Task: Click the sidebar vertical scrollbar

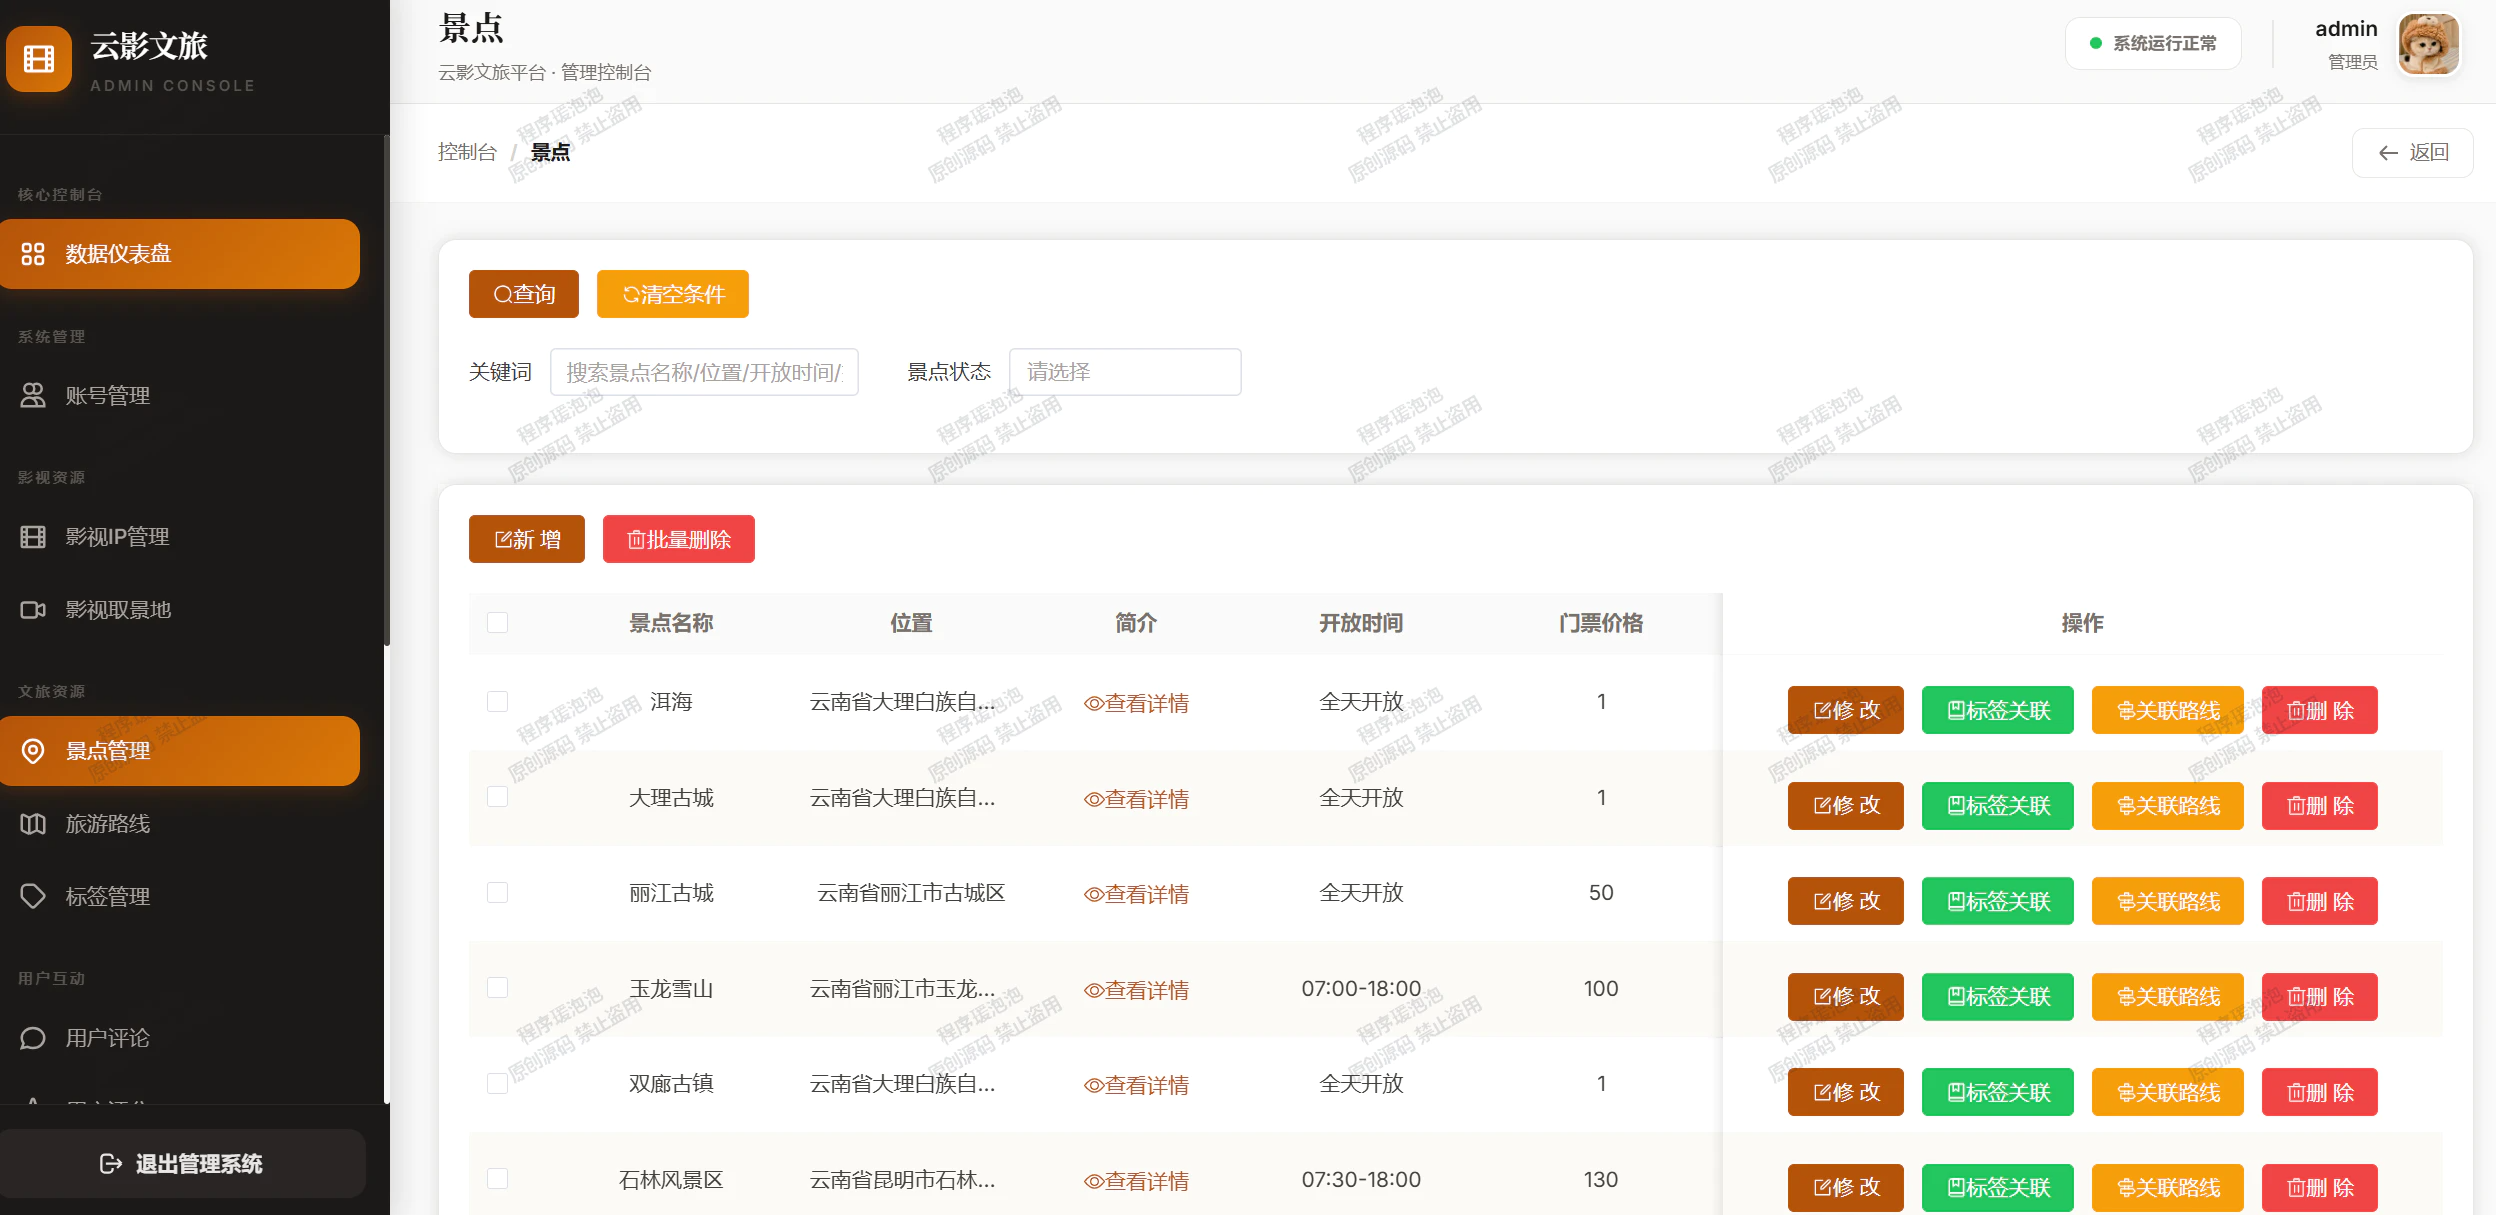Action: coord(386,390)
